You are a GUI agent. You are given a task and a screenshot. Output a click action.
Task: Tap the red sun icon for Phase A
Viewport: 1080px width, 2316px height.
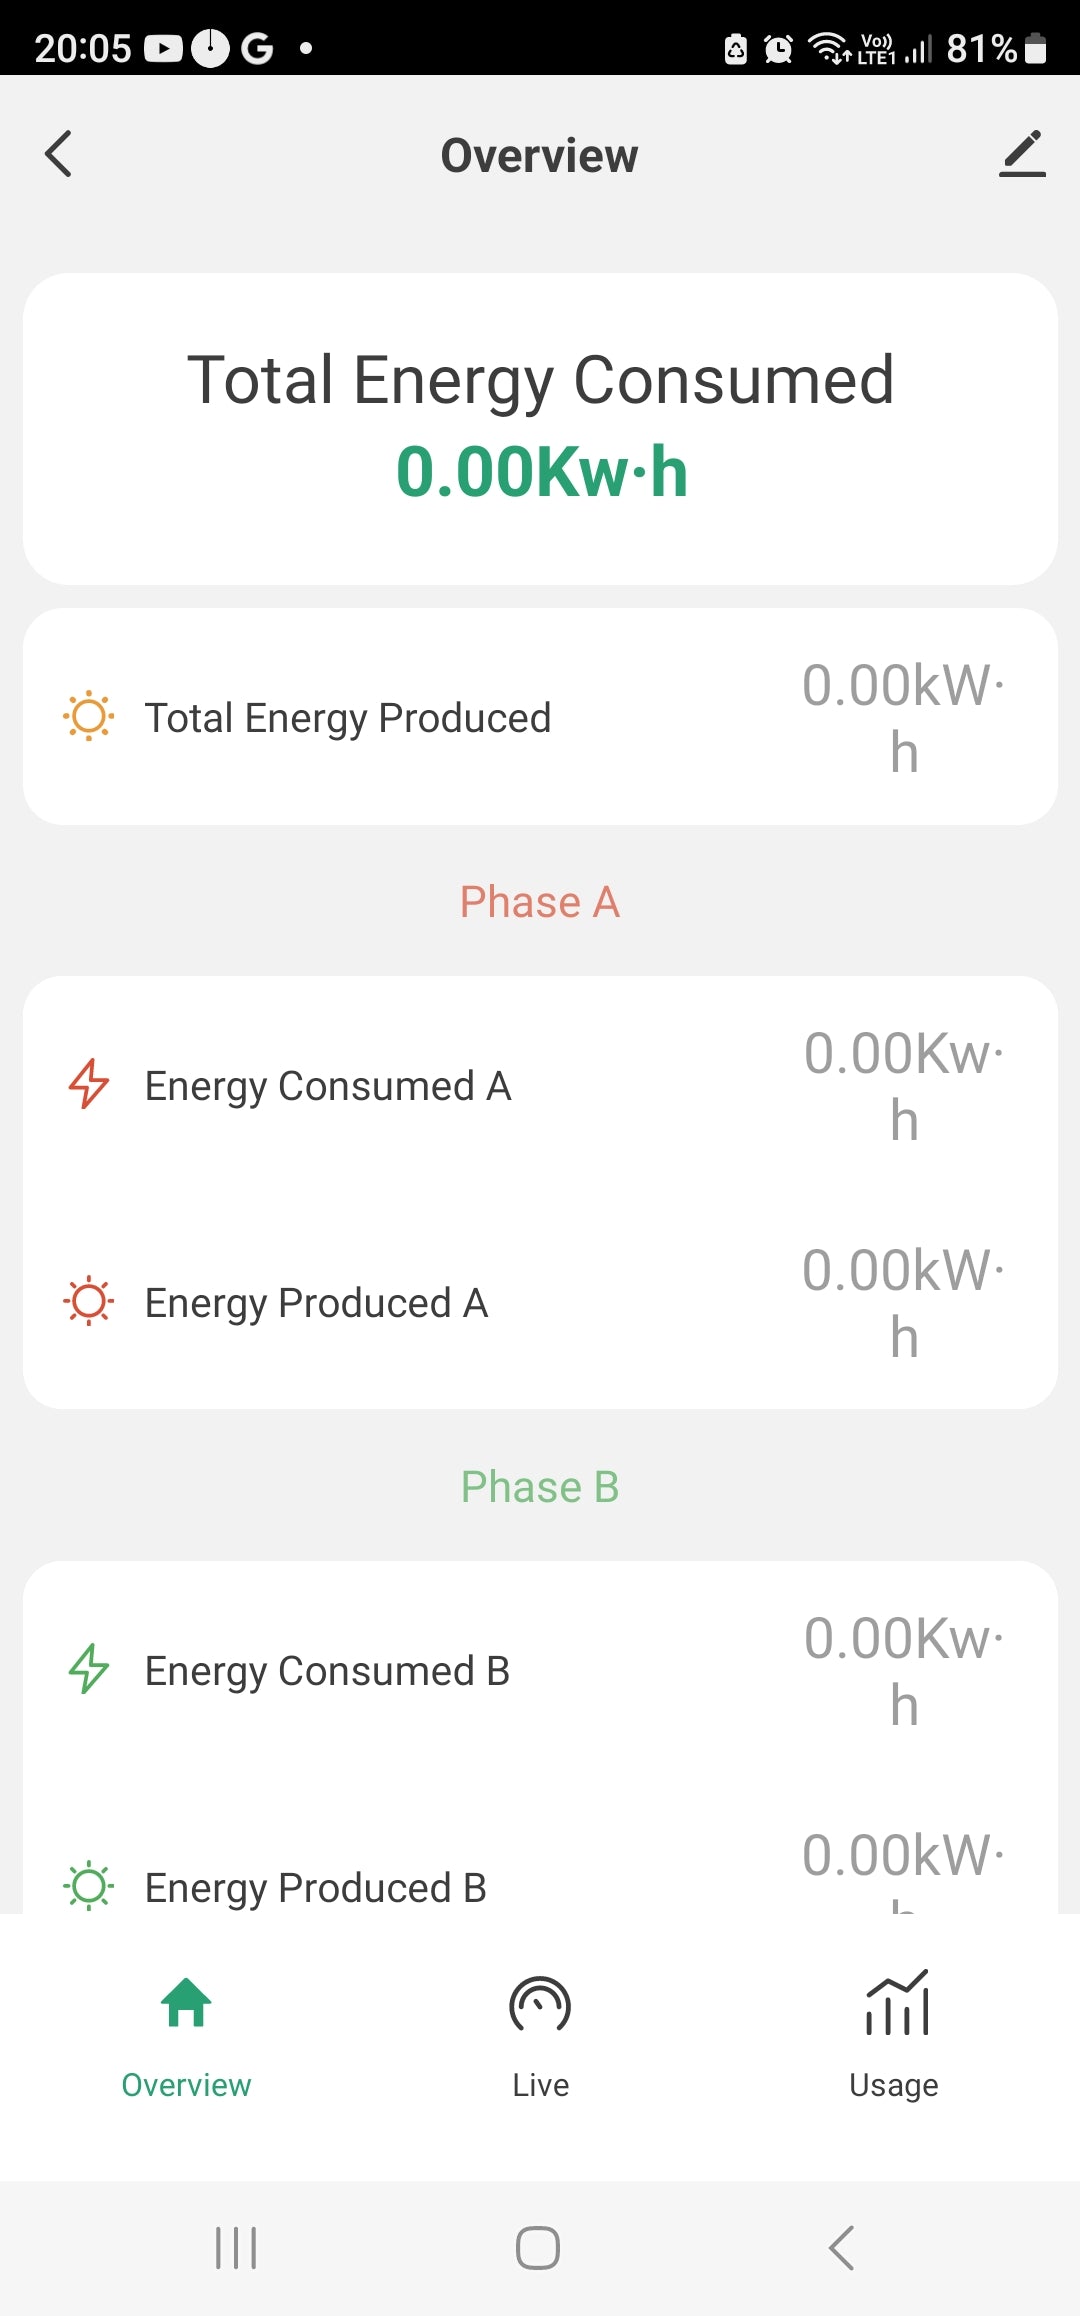click(x=88, y=1301)
